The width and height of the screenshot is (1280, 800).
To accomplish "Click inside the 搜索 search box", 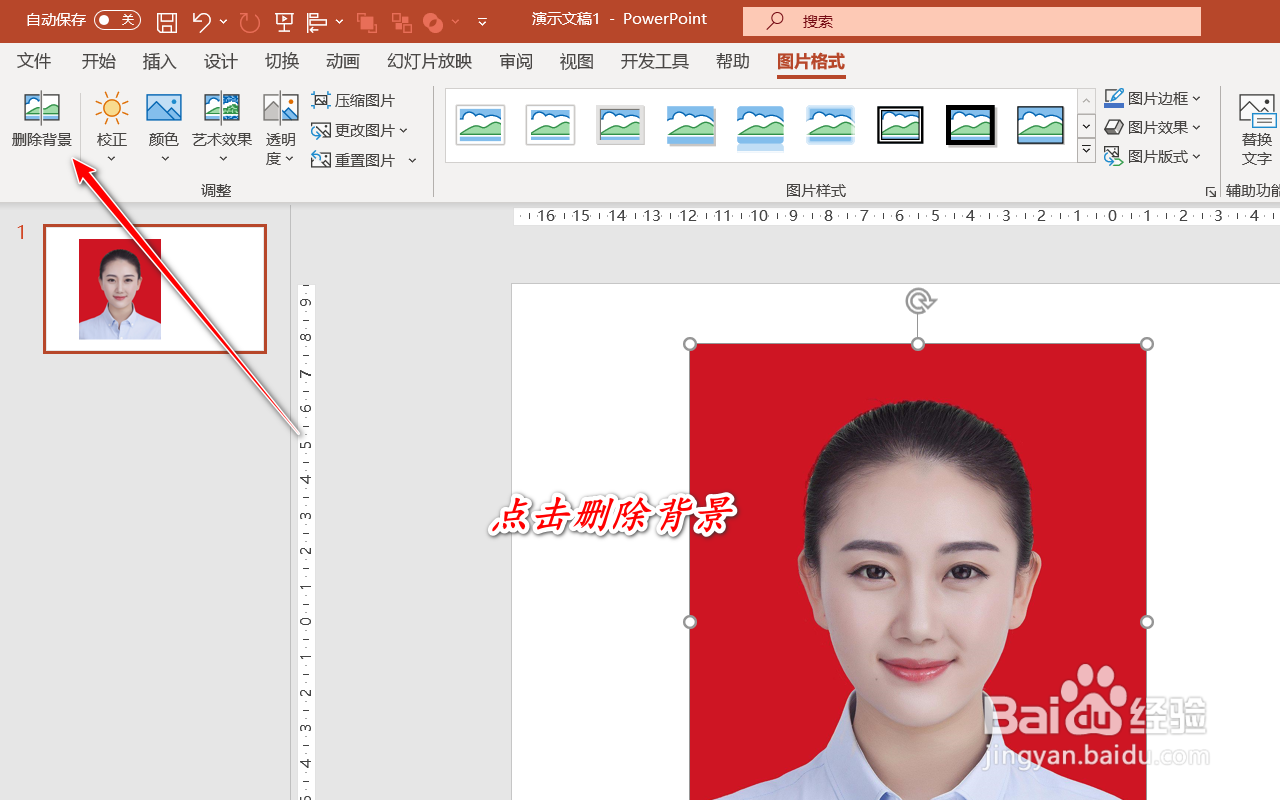I will pos(970,21).
